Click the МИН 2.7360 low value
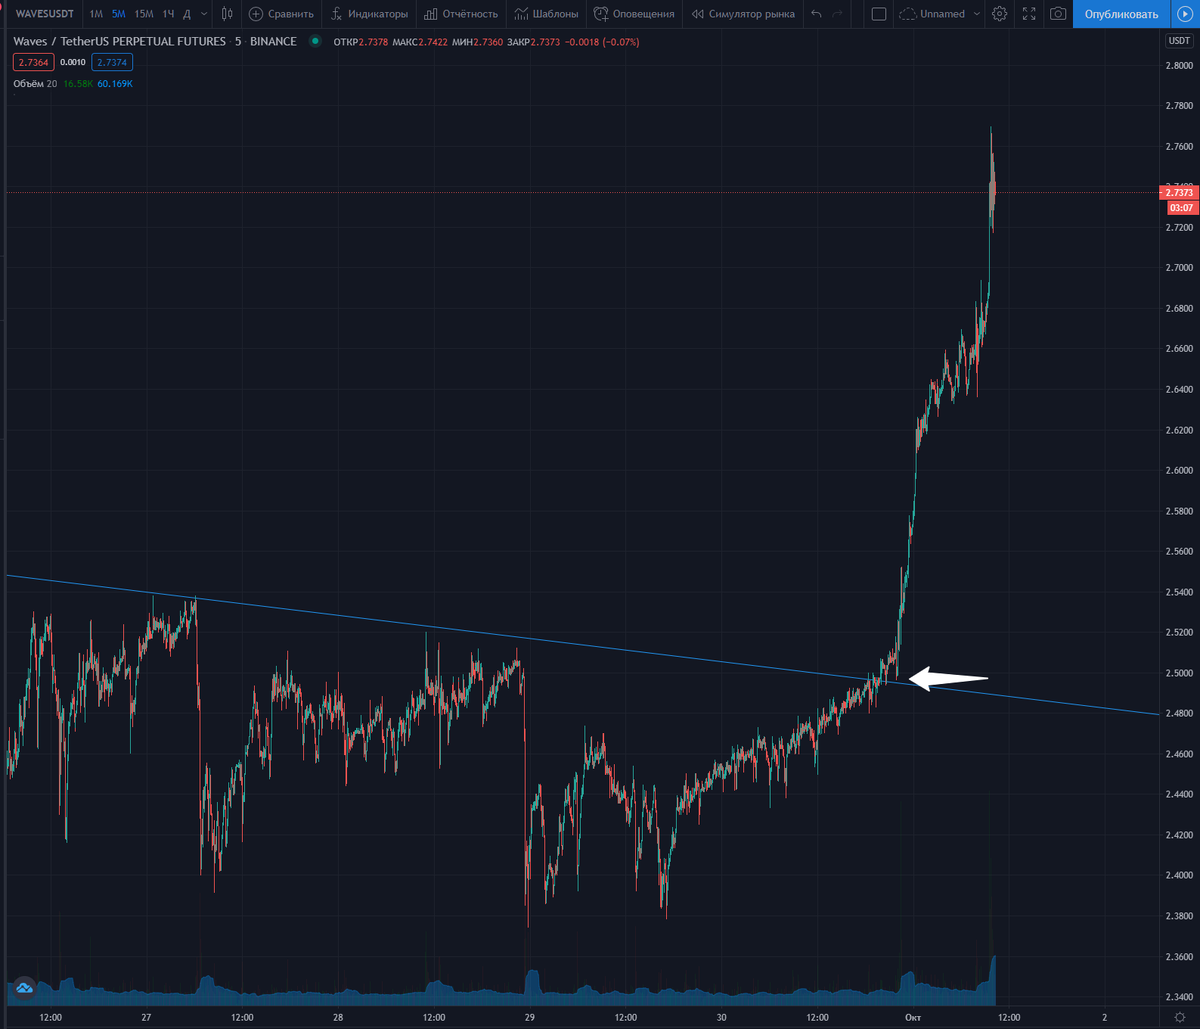Viewport: 1200px width, 1029px height. pyautogui.click(x=478, y=41)
